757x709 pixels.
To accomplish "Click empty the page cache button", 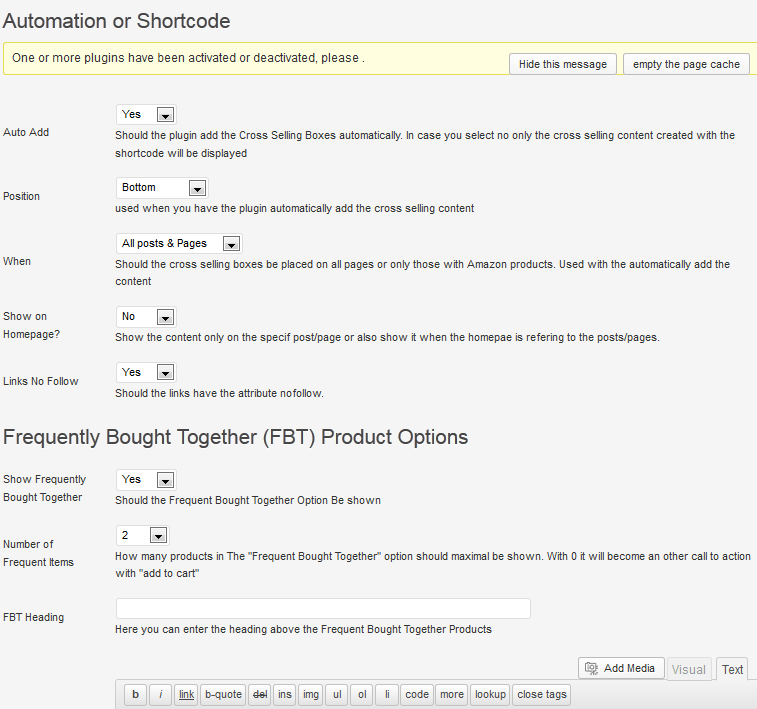I will [x=687, y=64].
